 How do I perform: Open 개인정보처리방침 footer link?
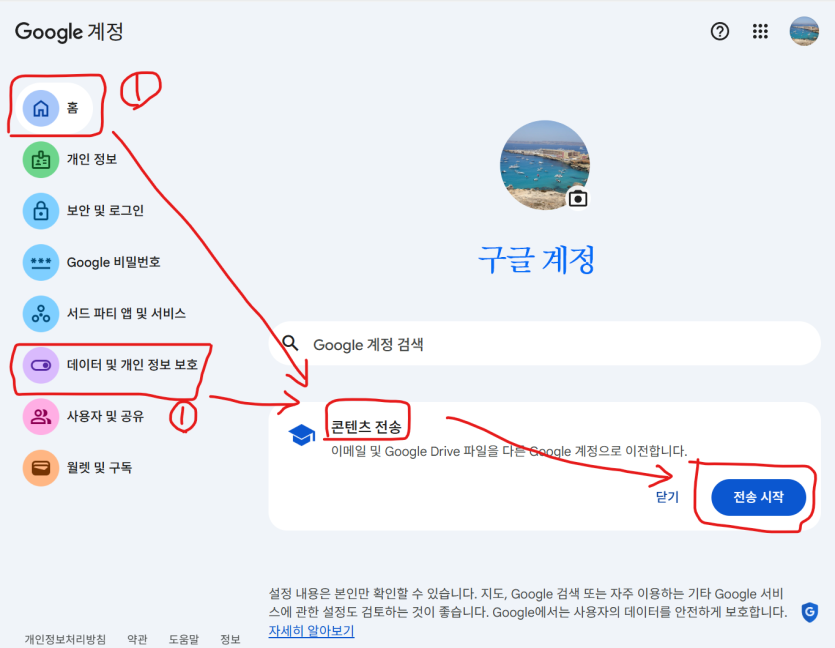pos(65,639)
